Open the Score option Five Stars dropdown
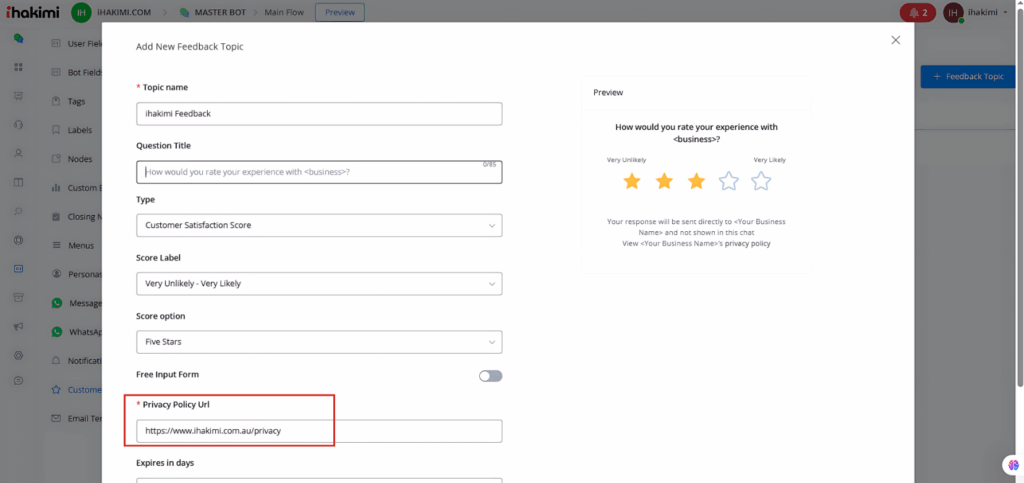The height and width of the screenshot is (483, 1024). point(319,341)
